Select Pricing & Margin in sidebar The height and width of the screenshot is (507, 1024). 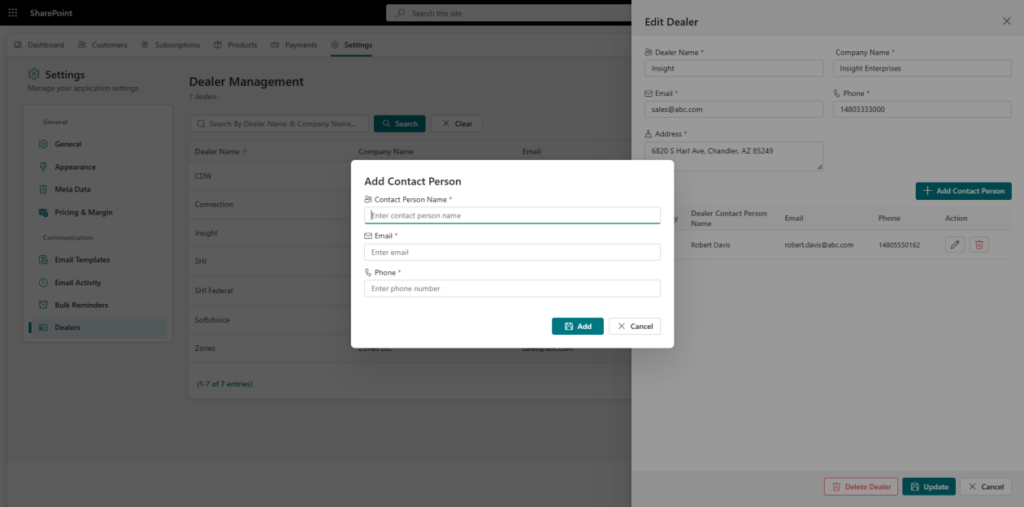[98, 212]
